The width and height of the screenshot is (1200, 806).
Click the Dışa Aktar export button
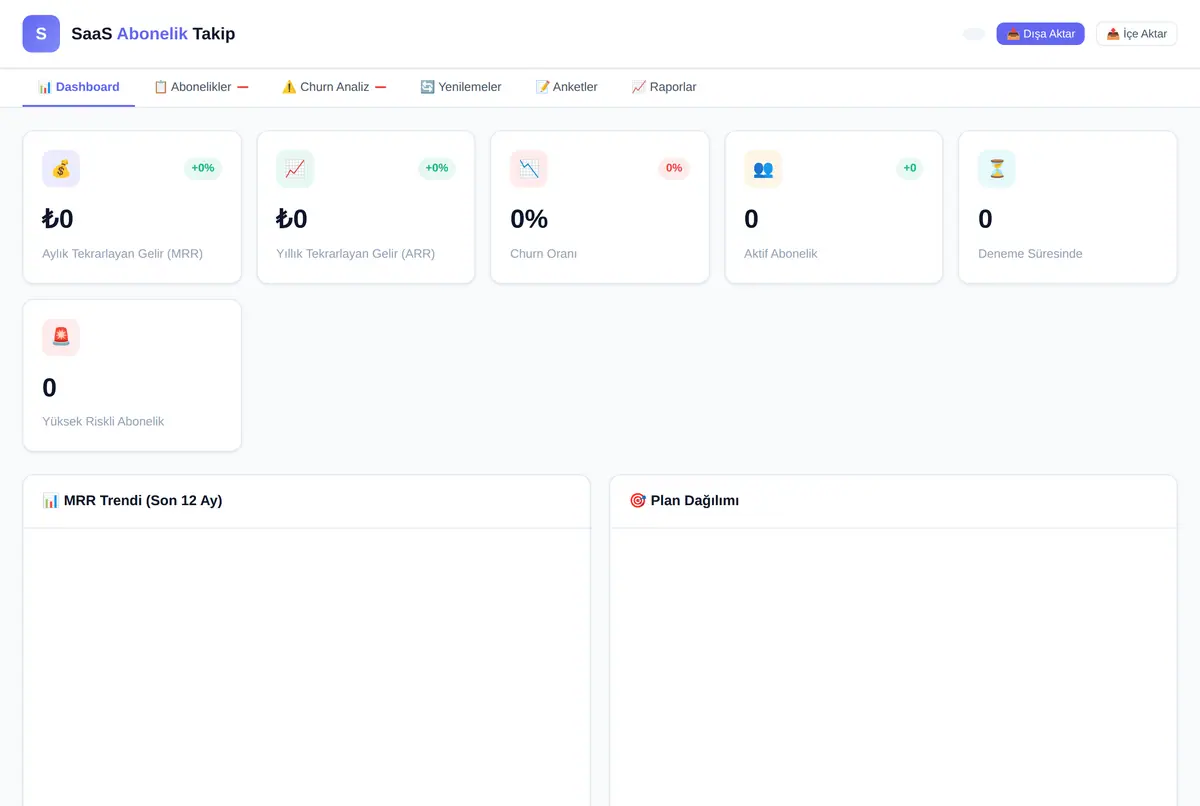pyautogui.click(x=1041, y=34)
